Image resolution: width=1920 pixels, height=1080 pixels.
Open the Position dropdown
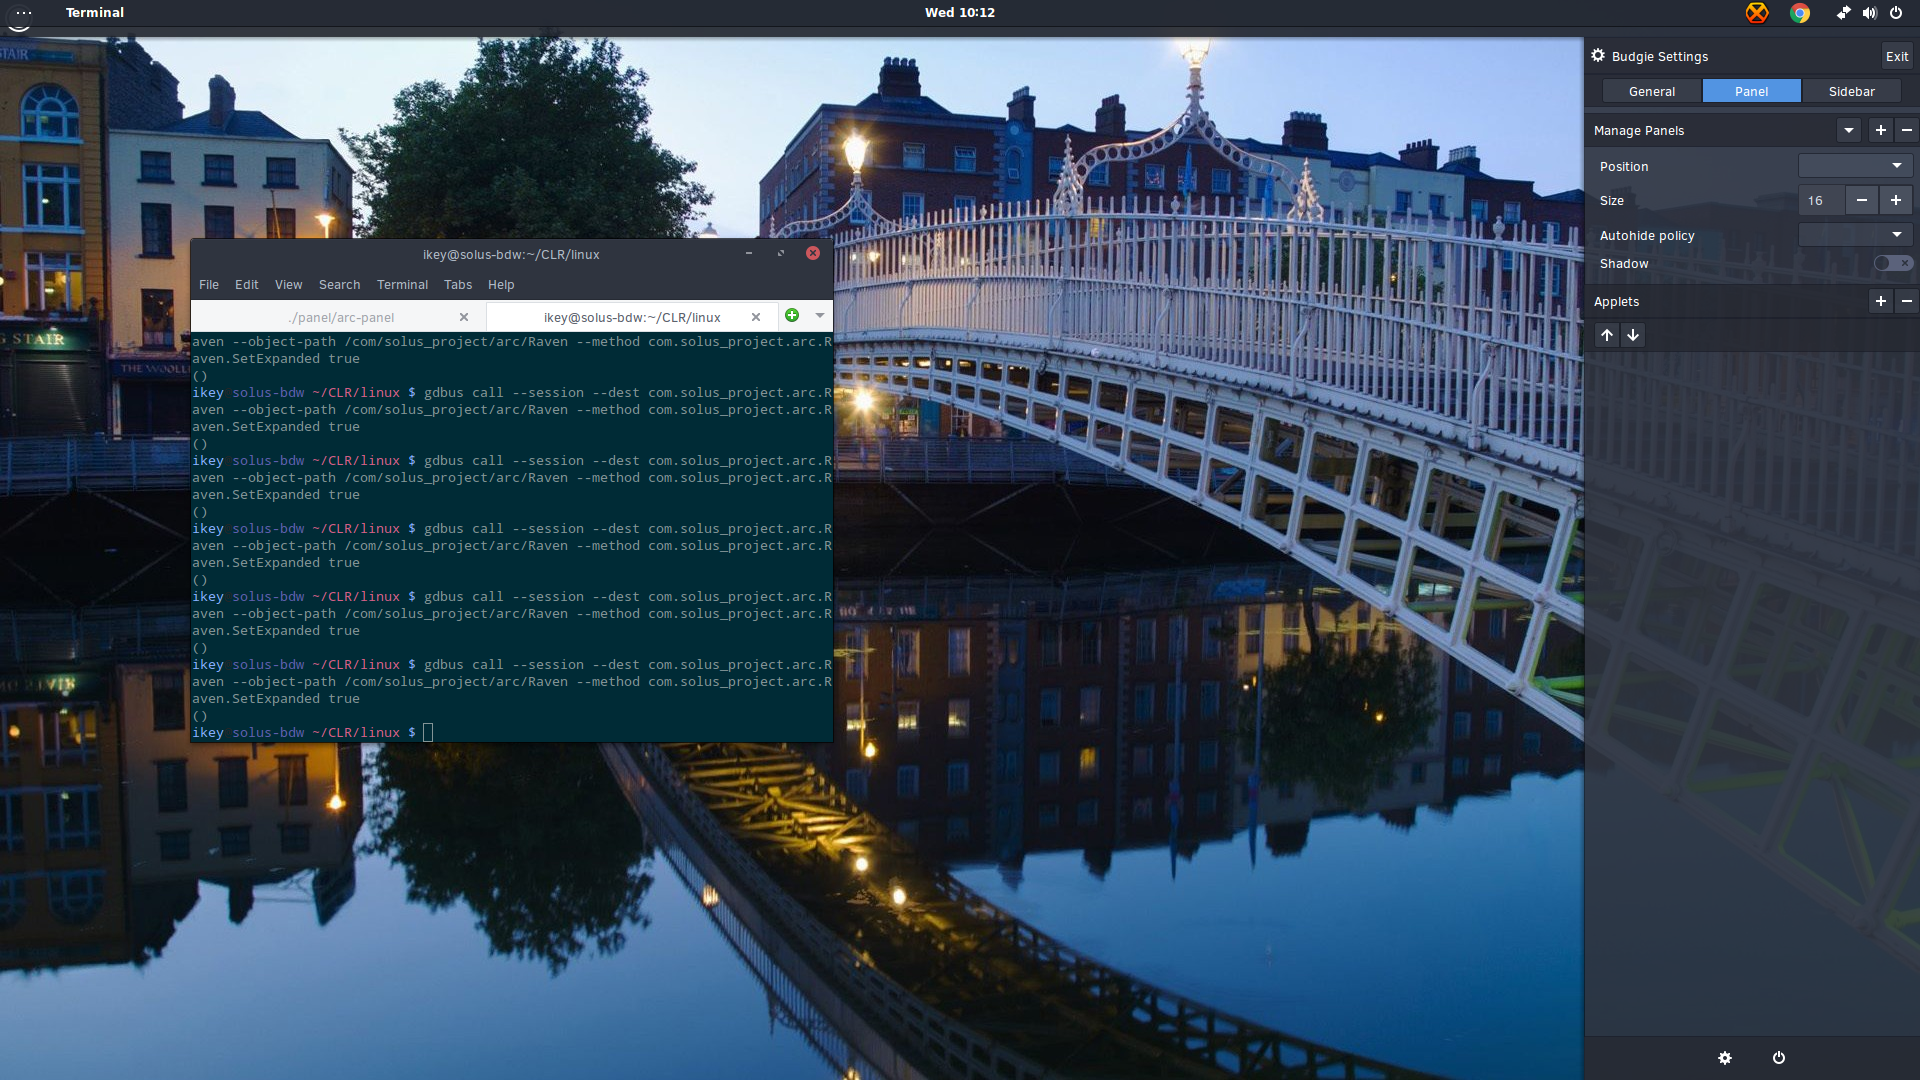(x=1855, y=166)
